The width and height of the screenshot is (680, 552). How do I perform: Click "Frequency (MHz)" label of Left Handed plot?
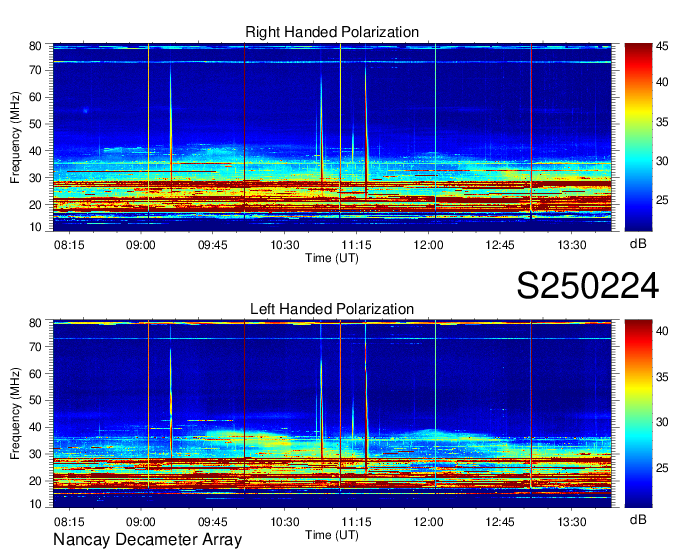(x=15, y=414)
